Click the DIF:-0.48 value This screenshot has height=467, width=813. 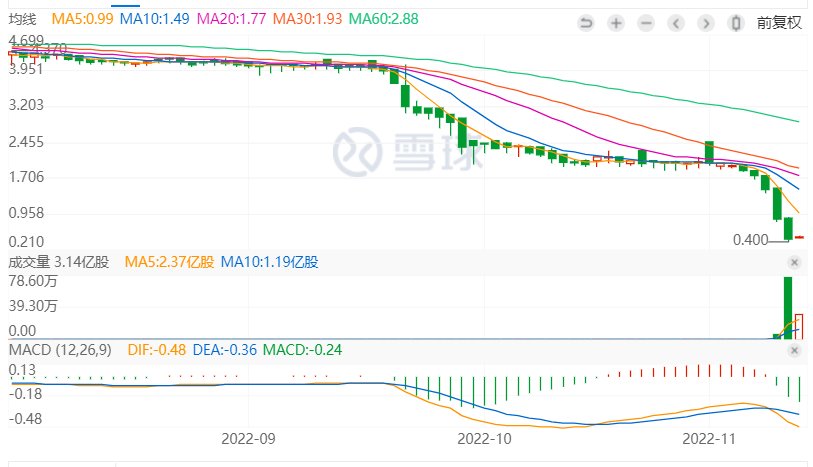(157, 350)
